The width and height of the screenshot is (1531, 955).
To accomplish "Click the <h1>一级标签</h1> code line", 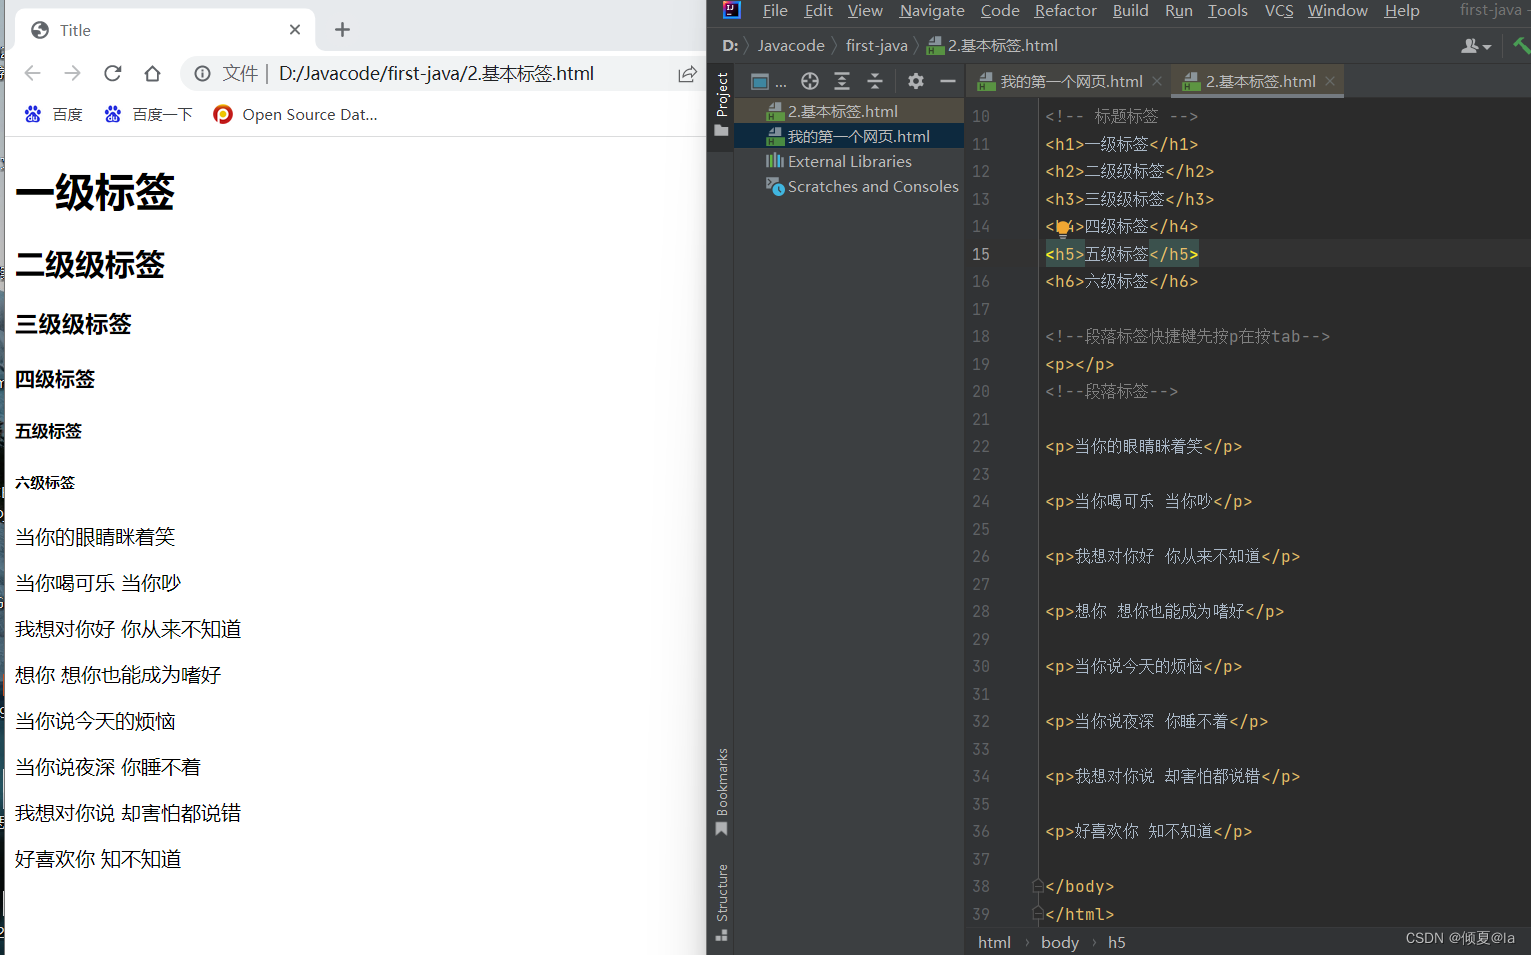I will [x=1121, y=144].
